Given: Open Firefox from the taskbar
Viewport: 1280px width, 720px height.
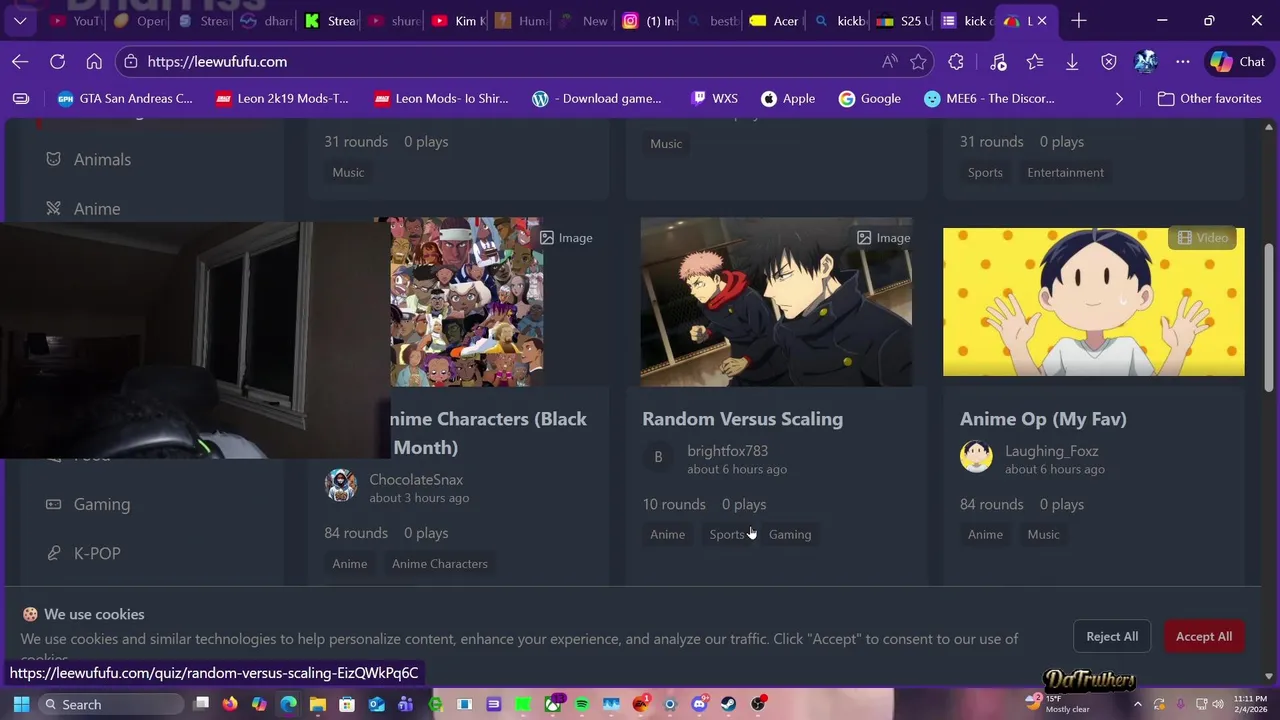Looking at the screenshot, I should tap(230, 704).
